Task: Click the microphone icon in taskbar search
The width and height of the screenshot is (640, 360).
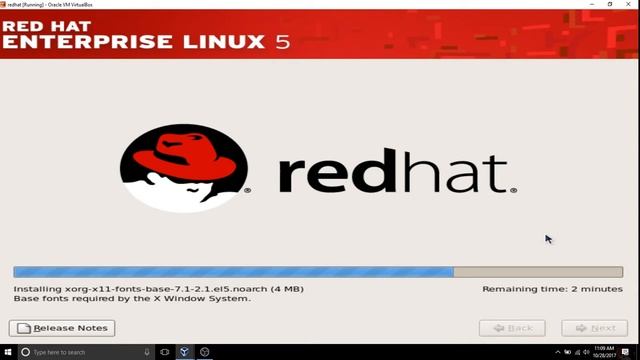Action: pyautogui.click(x=147, y=352)
